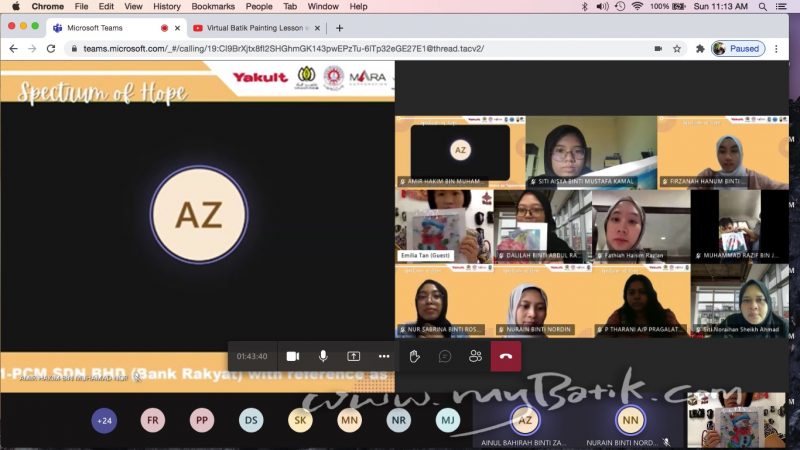Bookmark this page with the star icon
Image resolution: width=800 pixels, height=450 pixels.
677,48
